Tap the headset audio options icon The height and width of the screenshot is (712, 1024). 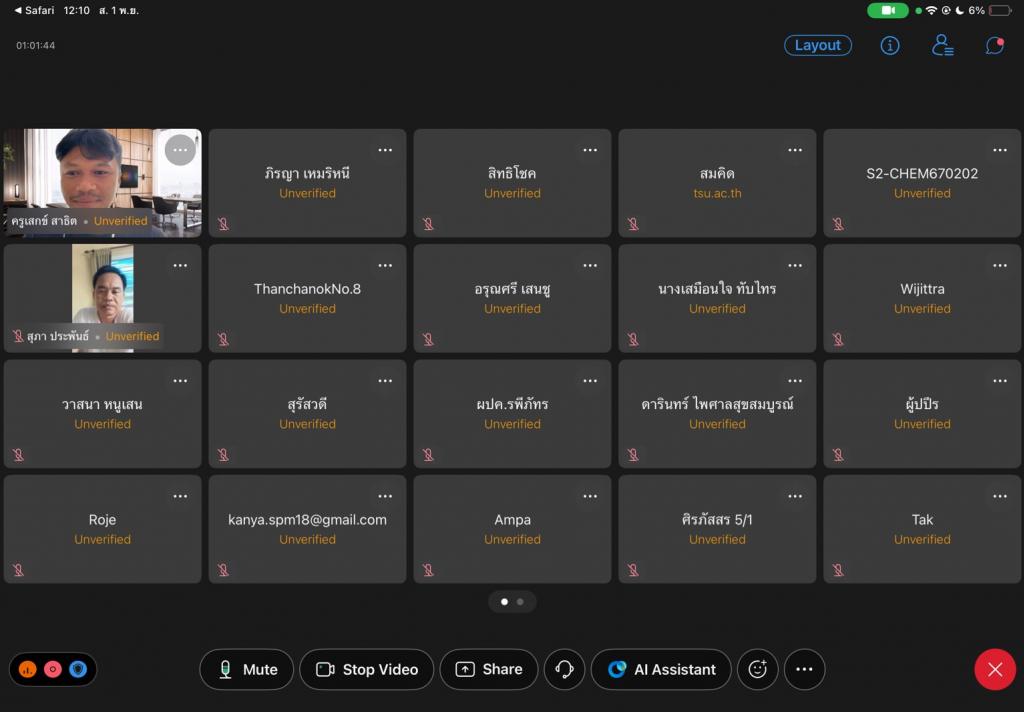564,670
